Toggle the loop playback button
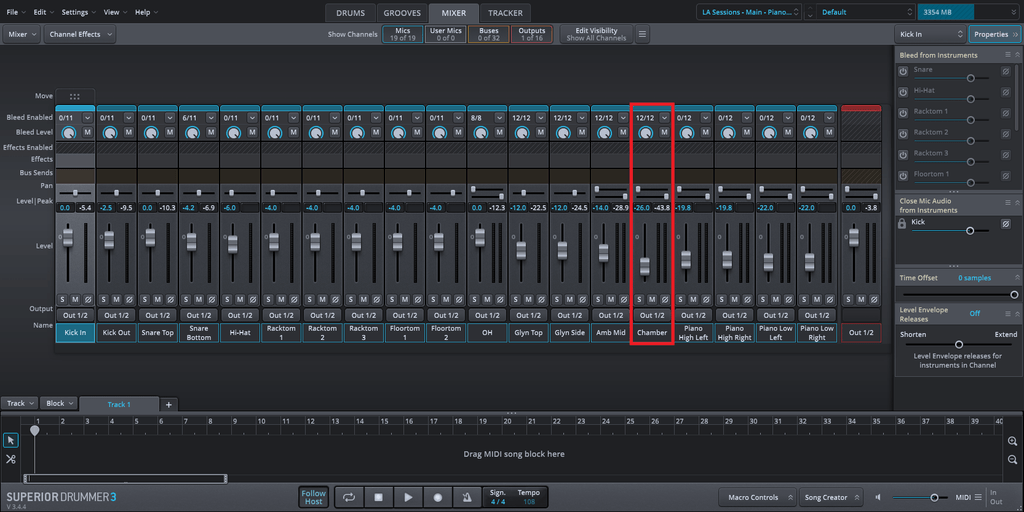Screen dimensions: 1024x512 (349, 497)
